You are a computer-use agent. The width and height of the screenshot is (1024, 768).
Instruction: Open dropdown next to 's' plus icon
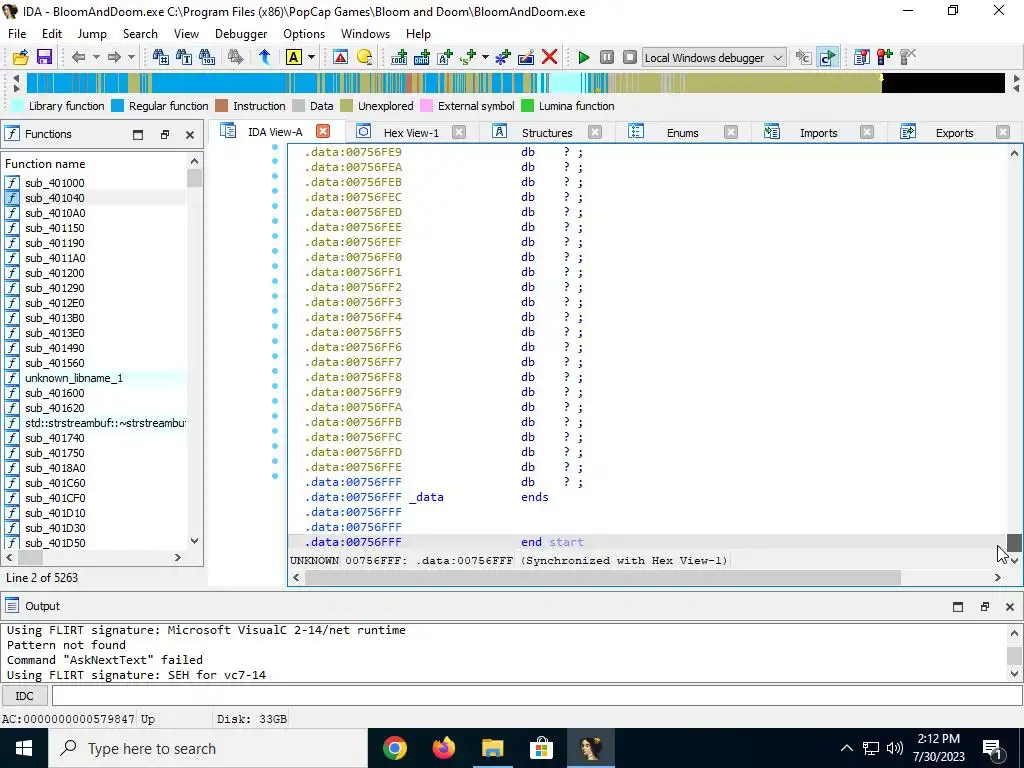coord(485,57)
